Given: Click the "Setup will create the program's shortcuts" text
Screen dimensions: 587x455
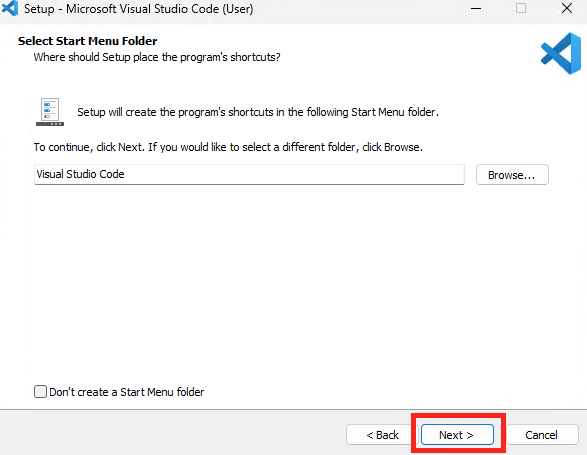Looking at the screenshot, I should pyautogui.click(x=258, y=112).
